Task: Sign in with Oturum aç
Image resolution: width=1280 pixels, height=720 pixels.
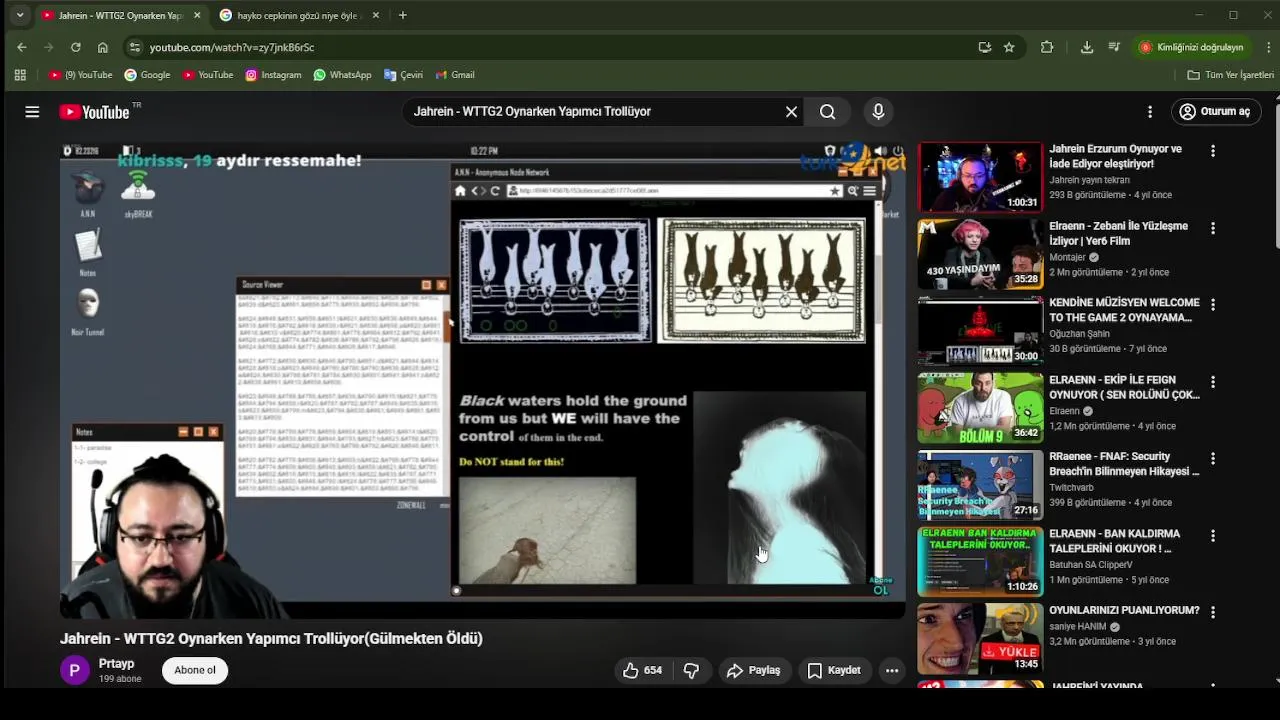Action: tap(1216, 112)
